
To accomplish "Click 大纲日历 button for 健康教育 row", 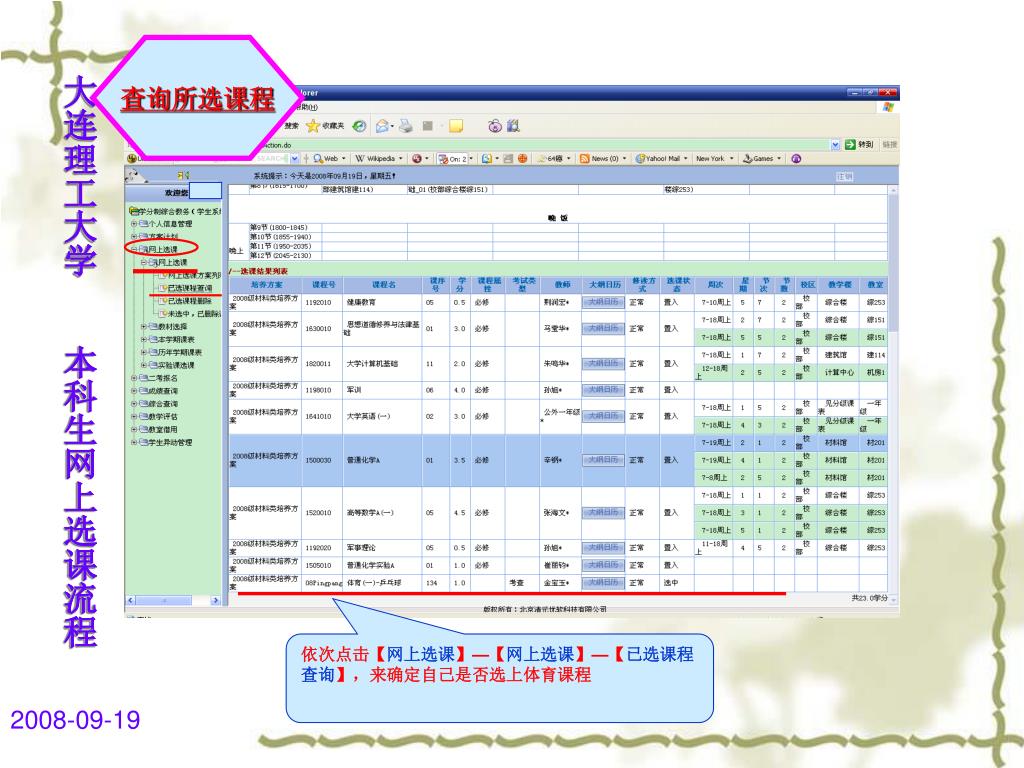I will [x=603, y=302].
